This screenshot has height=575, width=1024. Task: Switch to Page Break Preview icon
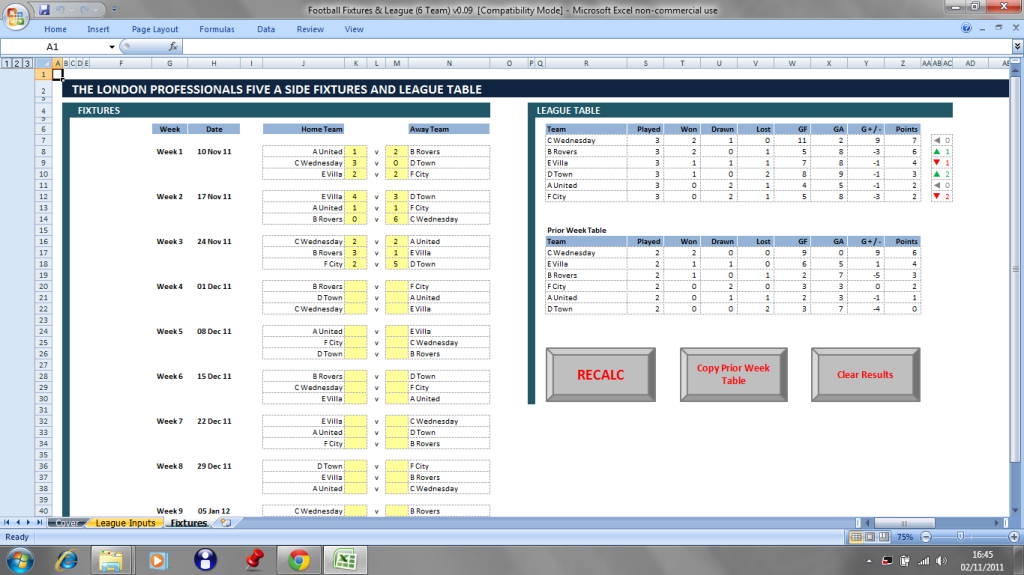pos(884,537)
